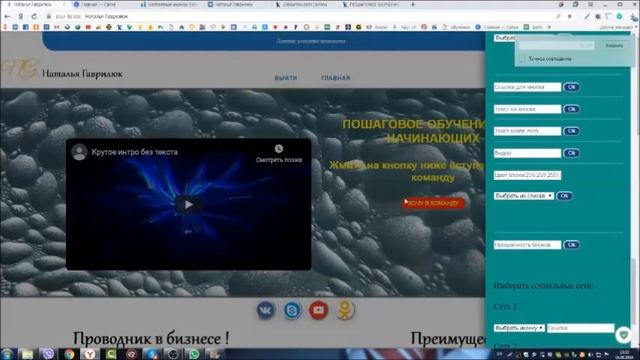Viewport: 640px width, 360px height.
Task: Go back using the browser back arrow
Action: click(x=7, y=16)
